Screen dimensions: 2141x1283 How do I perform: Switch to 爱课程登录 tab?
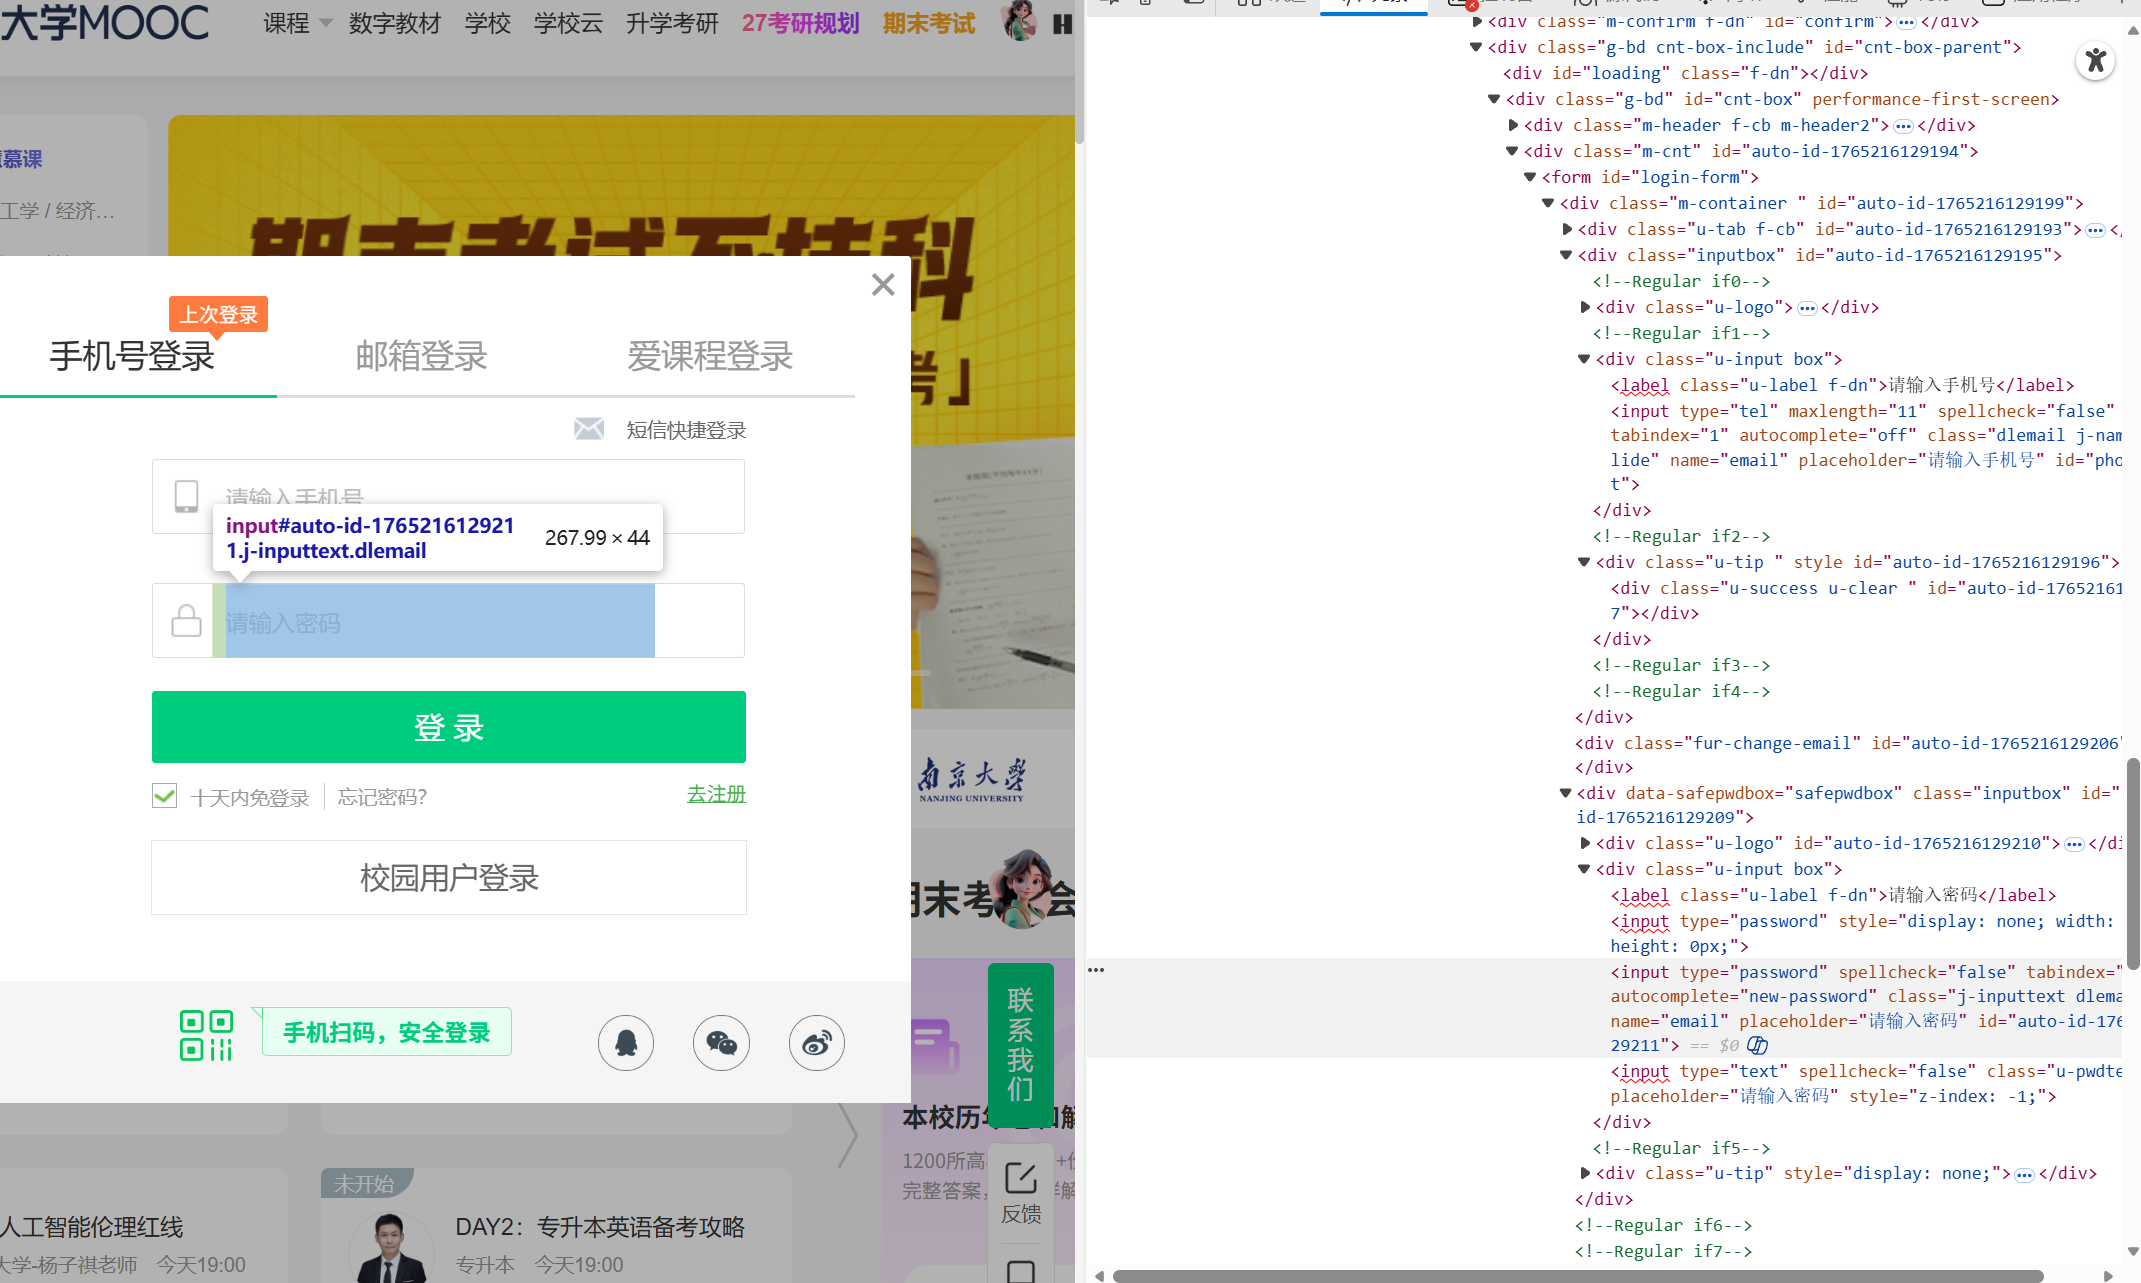(709, 356)
